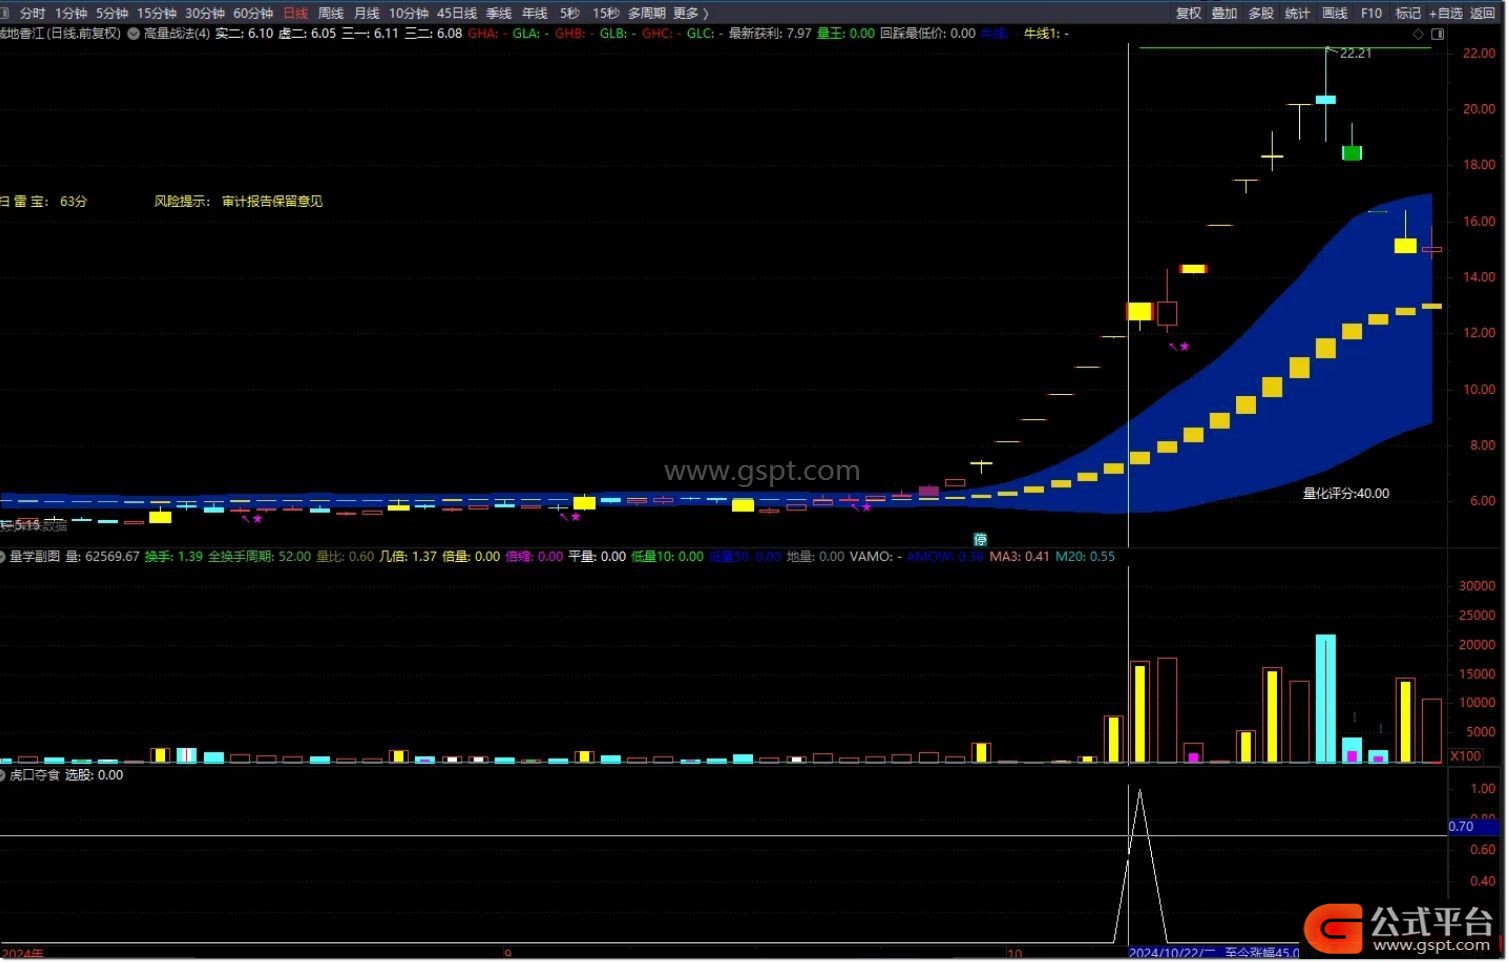The width and height of the screenshot is (1509, 962).
Task: Select the 30分钟 period tab
Action: (204, 13)
